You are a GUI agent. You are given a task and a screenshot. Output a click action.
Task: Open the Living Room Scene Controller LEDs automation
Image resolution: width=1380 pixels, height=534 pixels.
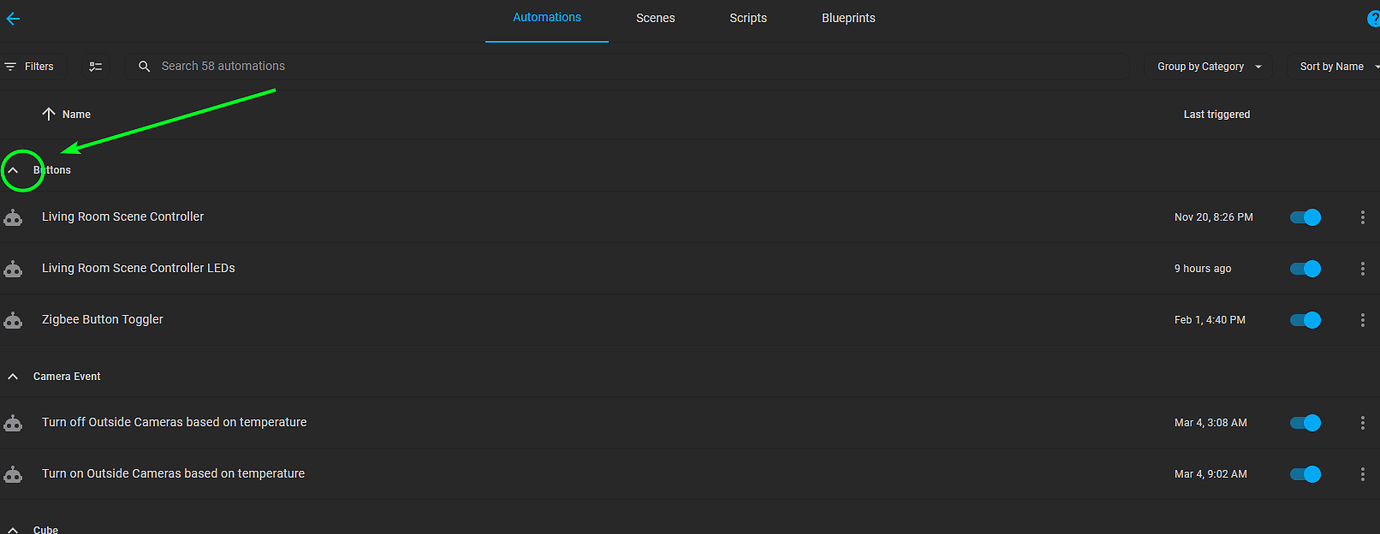pos(138,268)
